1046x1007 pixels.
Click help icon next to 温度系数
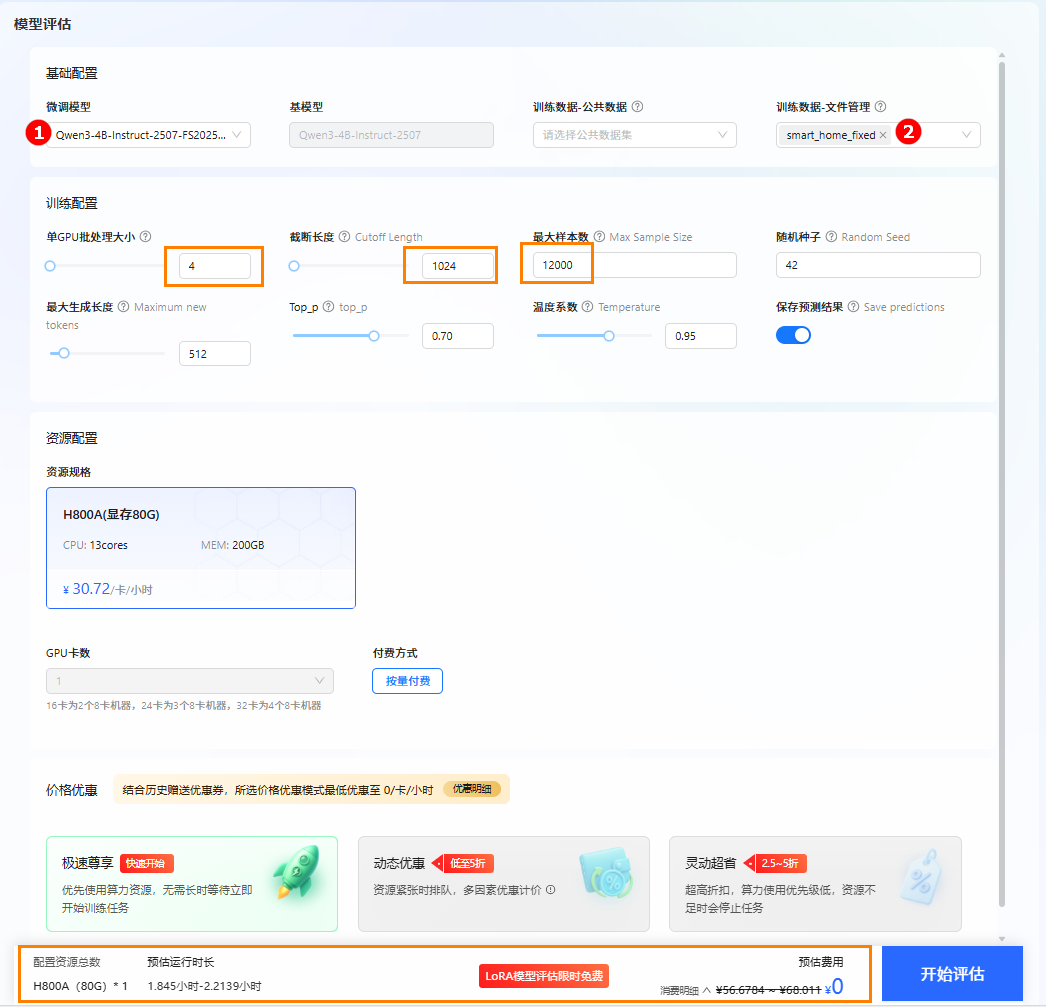click(588, 307)
